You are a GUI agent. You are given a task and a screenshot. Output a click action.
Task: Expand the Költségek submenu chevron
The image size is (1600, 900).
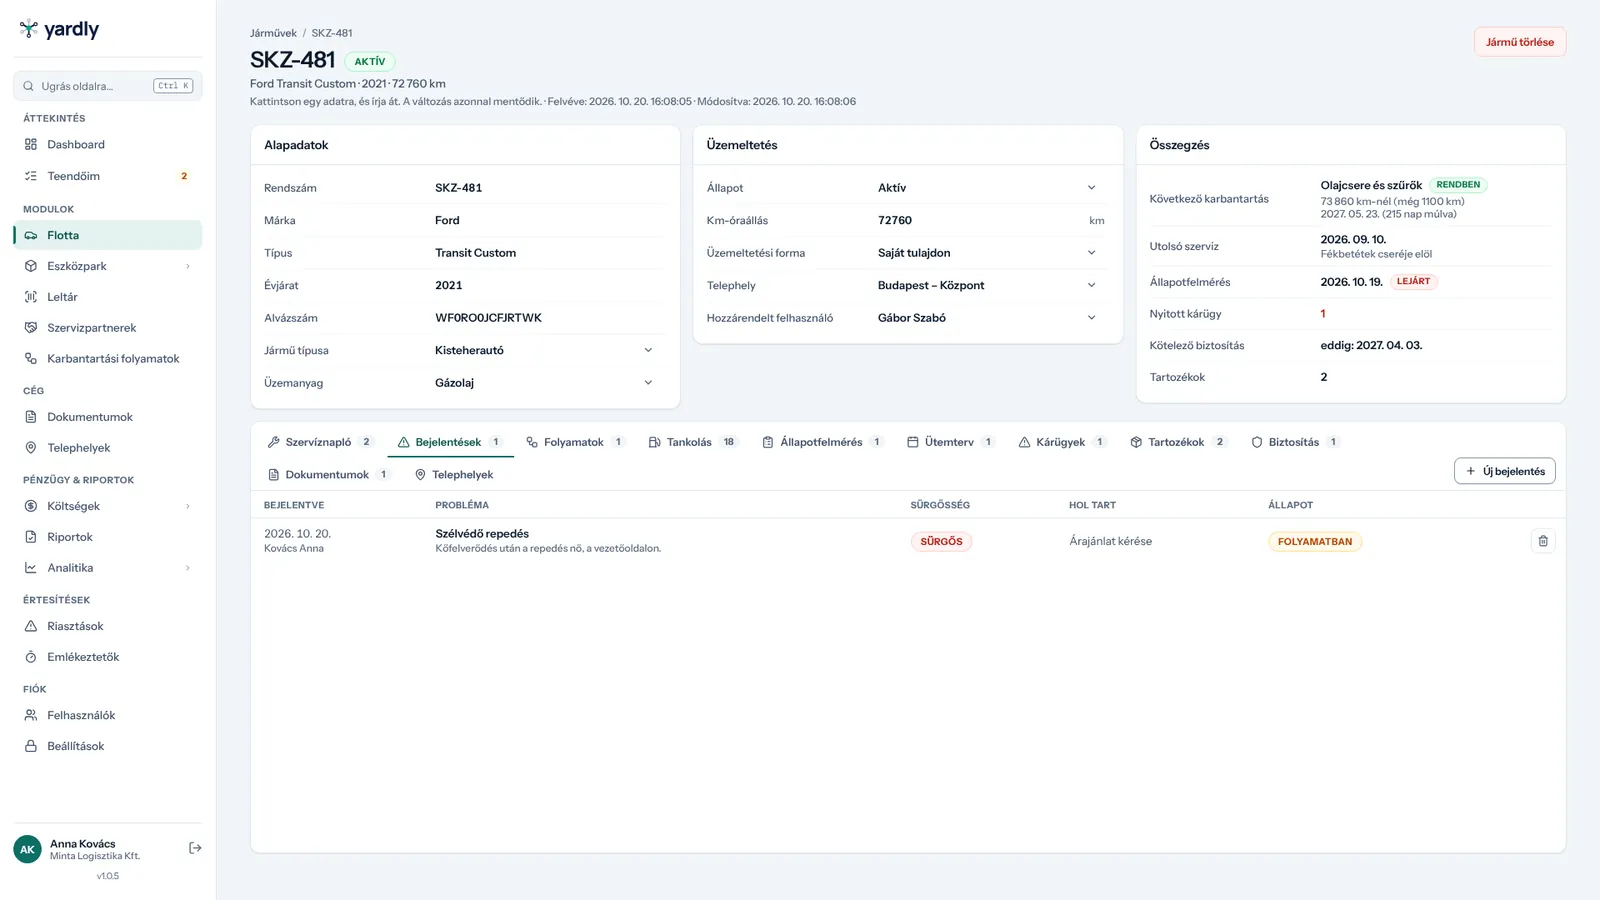tap(187, 506)
